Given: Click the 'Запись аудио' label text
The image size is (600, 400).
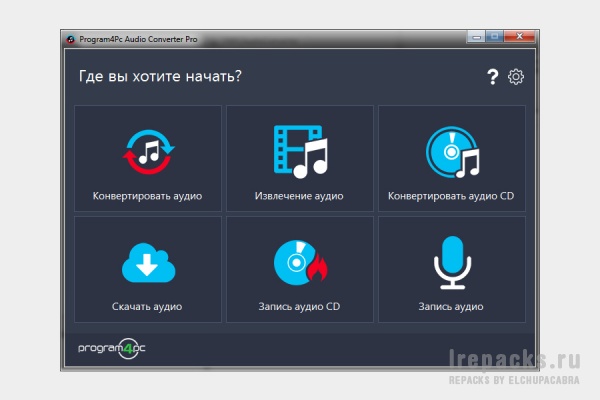Looking at the screenshot, I should click(451, 307).
